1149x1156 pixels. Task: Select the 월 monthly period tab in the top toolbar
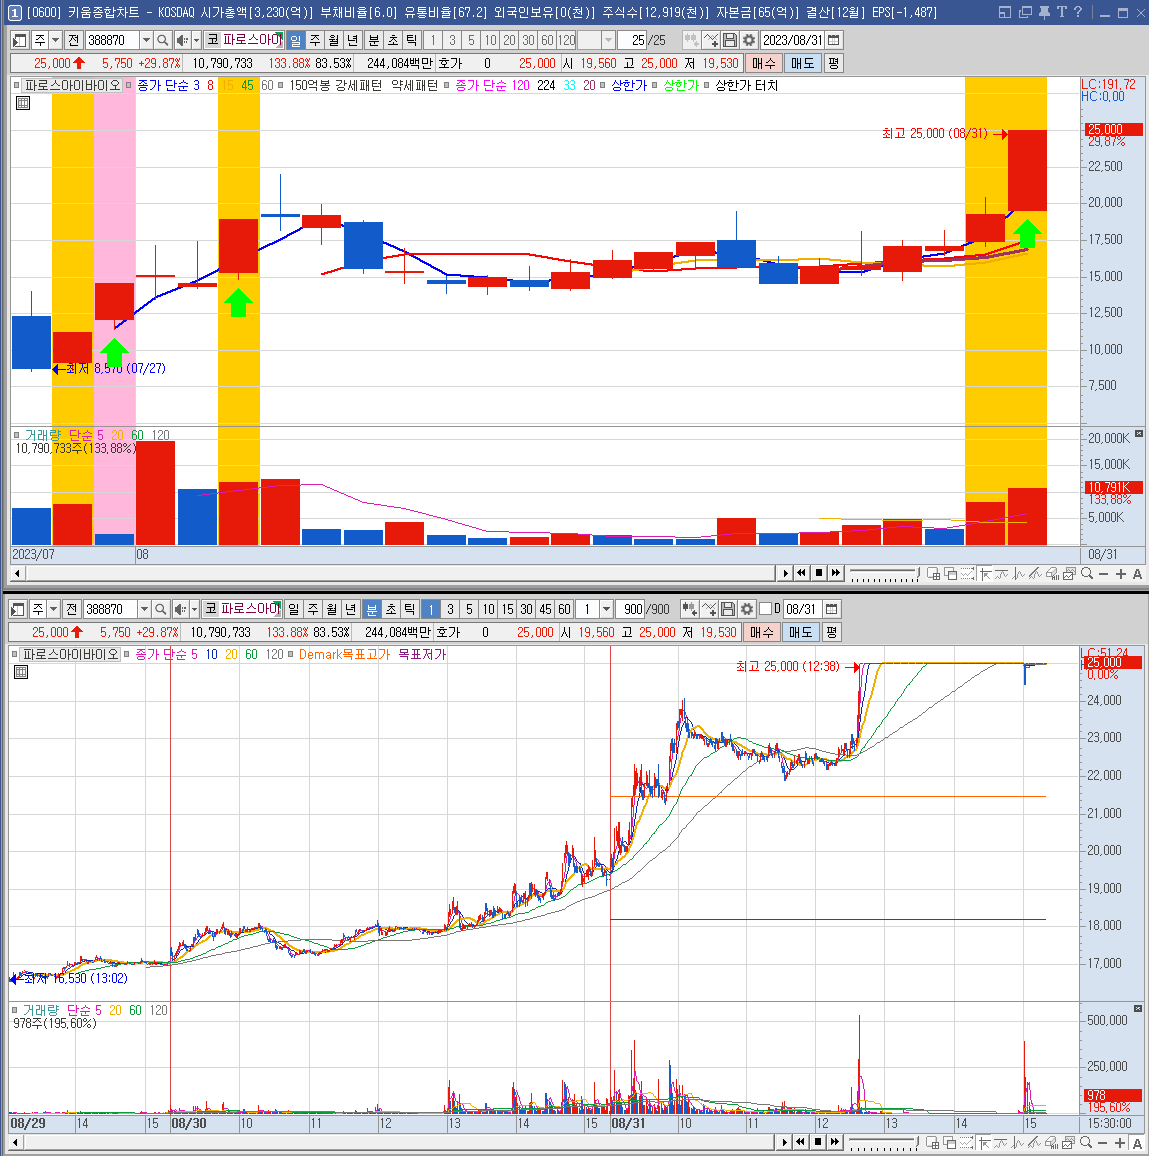[334, 41]
